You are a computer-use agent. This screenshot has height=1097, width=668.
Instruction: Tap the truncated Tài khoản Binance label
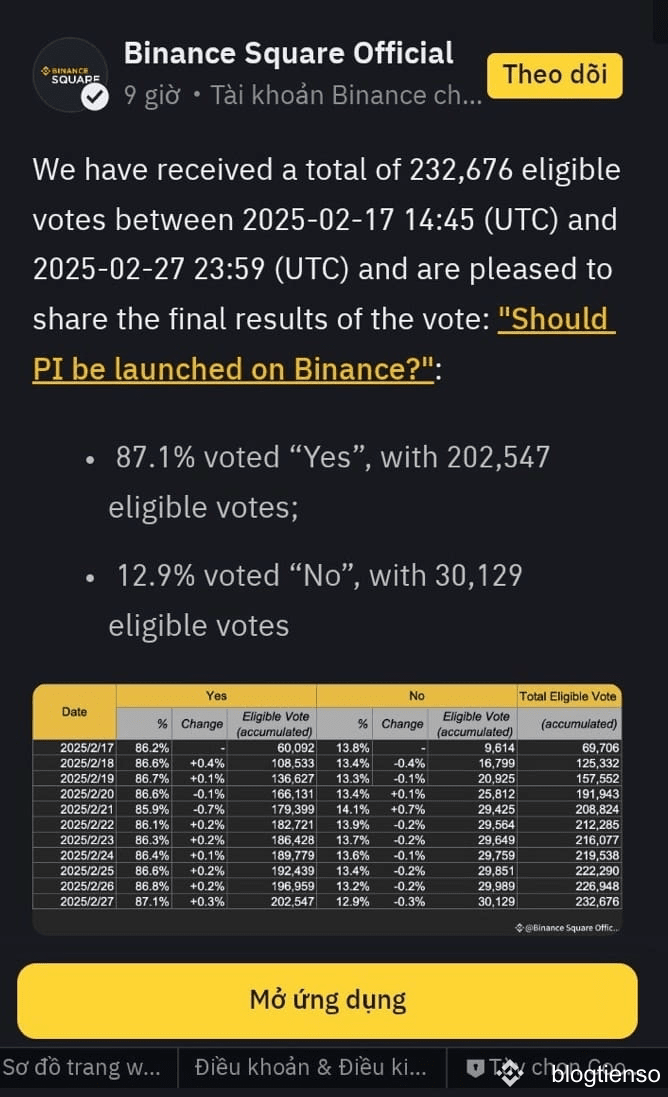(346, 95)
